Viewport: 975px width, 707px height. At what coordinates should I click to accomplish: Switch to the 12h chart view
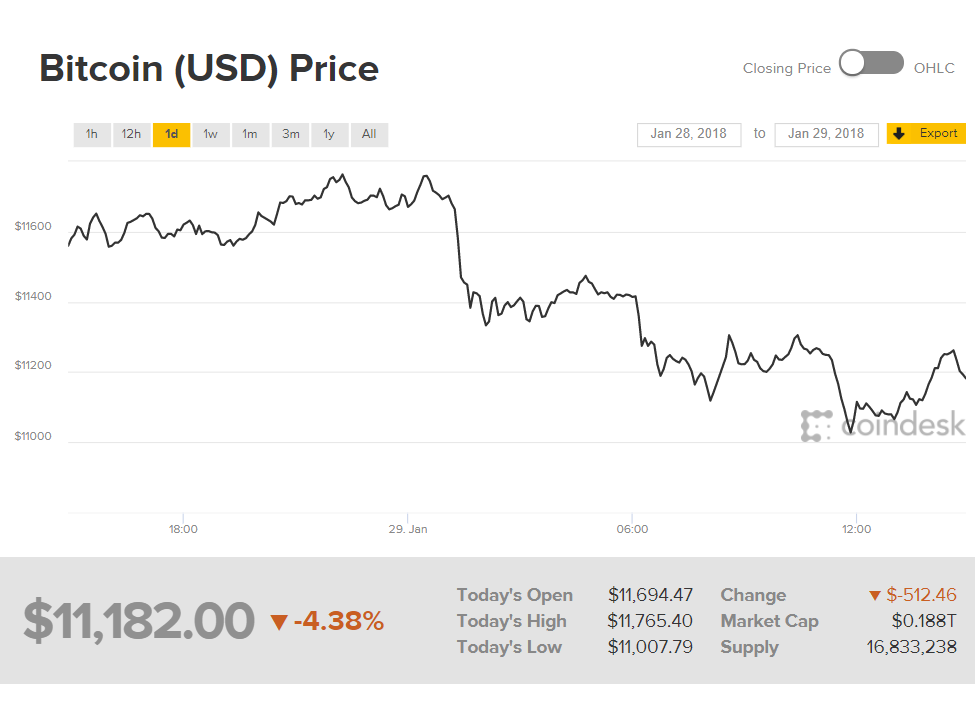(131, 134)
